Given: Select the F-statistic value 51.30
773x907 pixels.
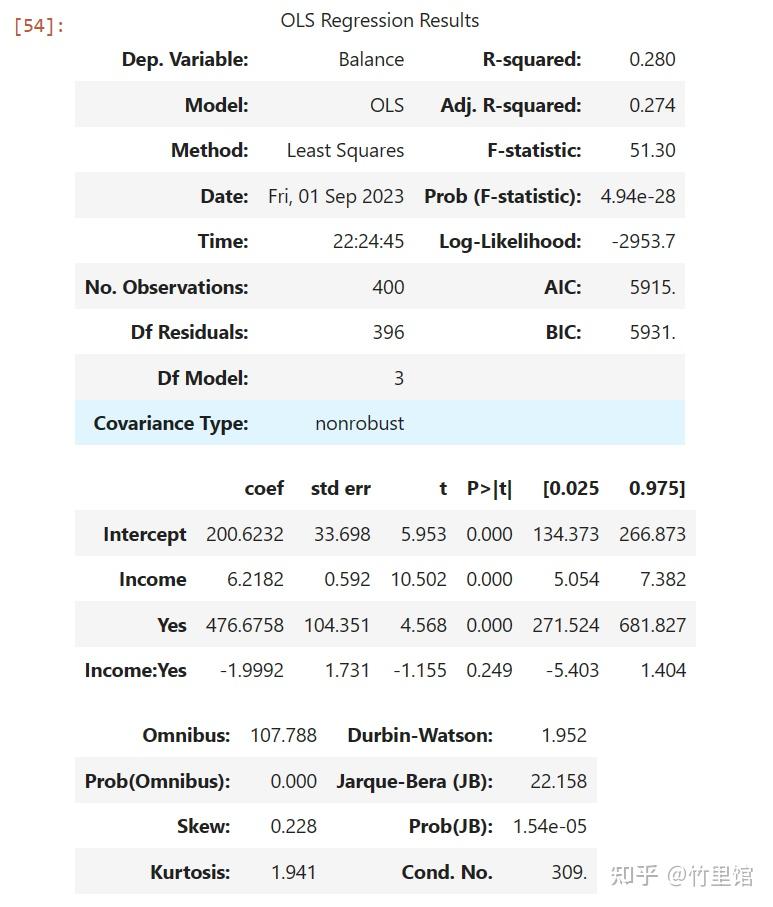Looking at the screenshot, I should pos(652,150).
